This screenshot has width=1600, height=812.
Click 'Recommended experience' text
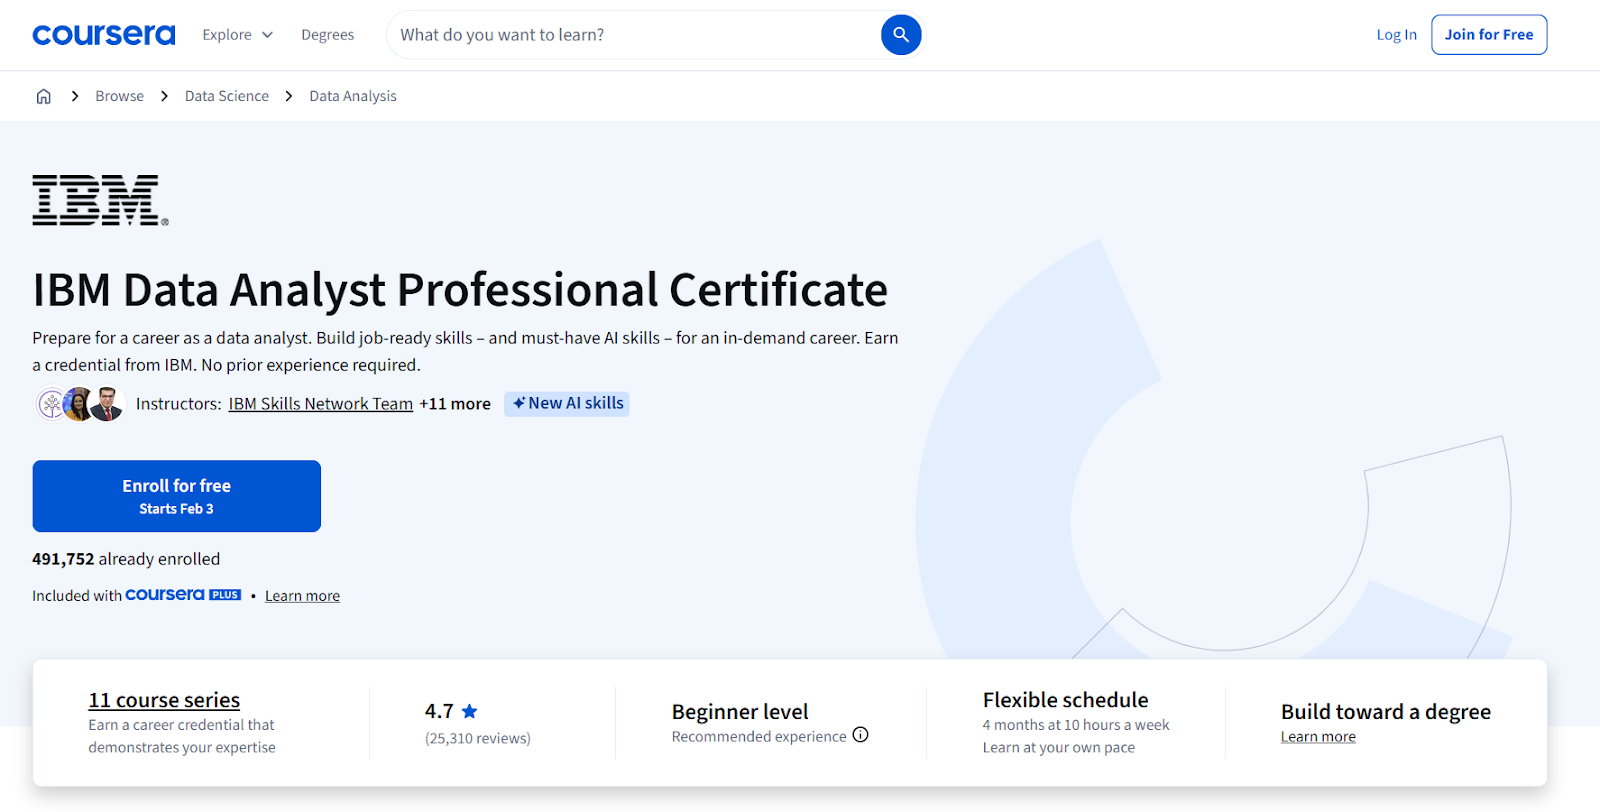(x=759, y=736)
